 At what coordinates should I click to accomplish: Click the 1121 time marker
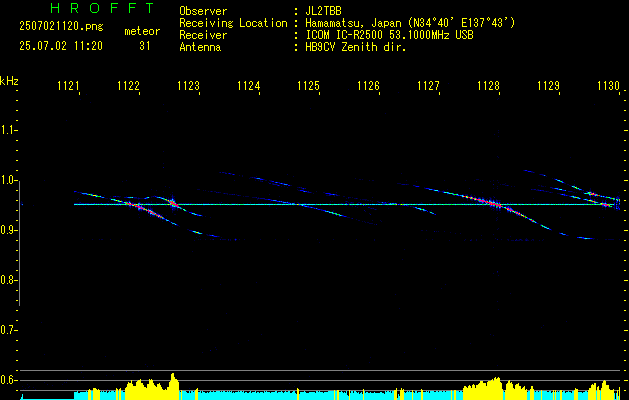point(67,86)
